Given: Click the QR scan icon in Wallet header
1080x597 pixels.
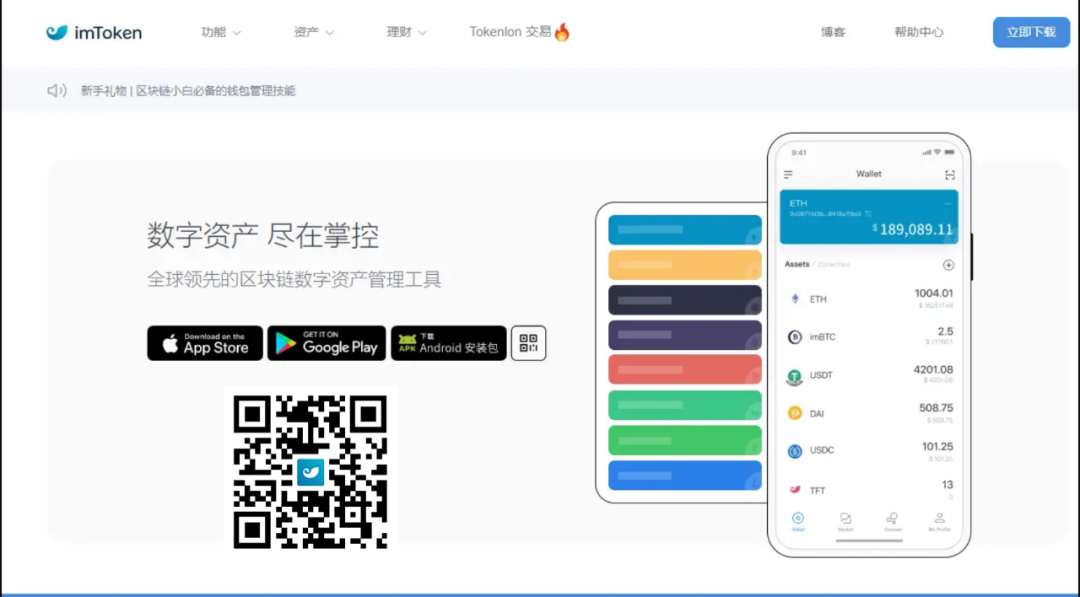Looking at the screenshot, I should 950,174.
